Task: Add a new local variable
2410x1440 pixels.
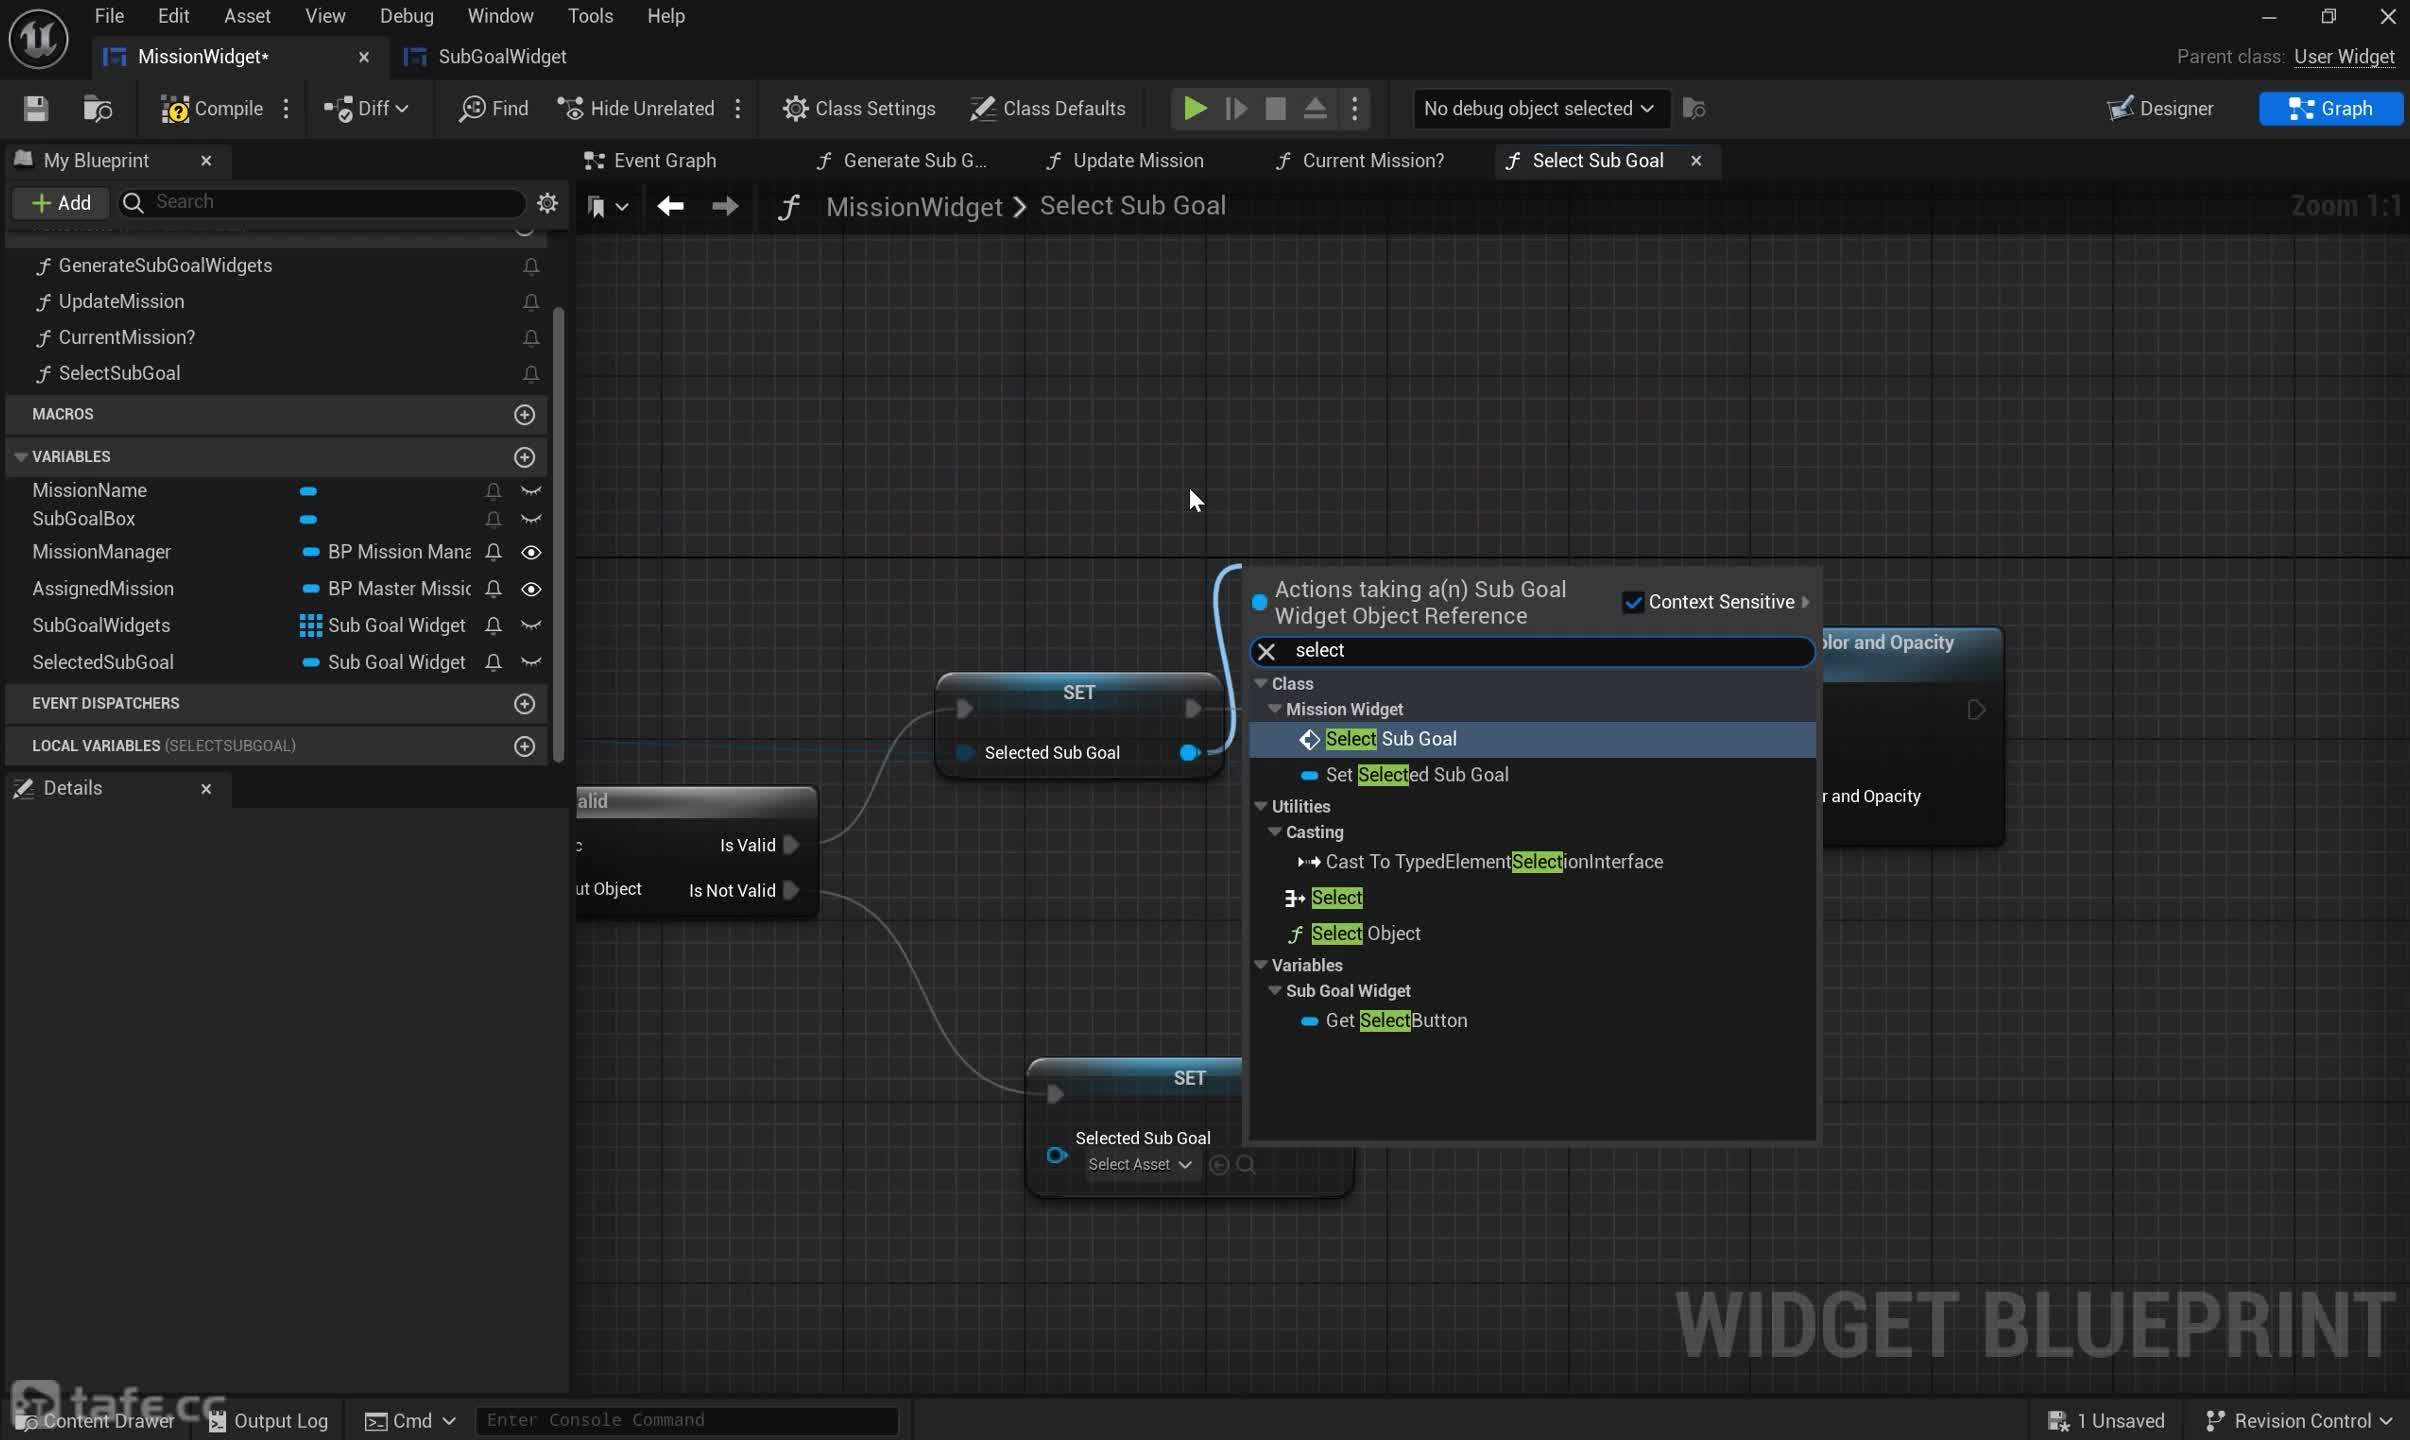Action: tap(524, 746)
